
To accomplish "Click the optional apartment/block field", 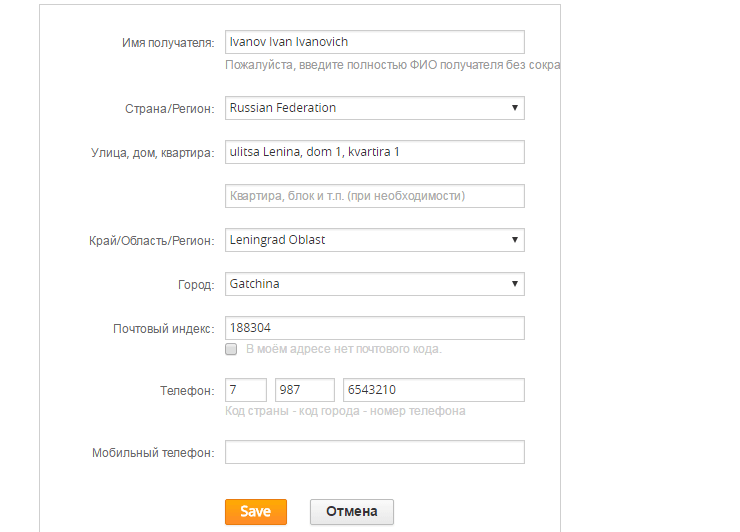I will (x=375, y=196).
